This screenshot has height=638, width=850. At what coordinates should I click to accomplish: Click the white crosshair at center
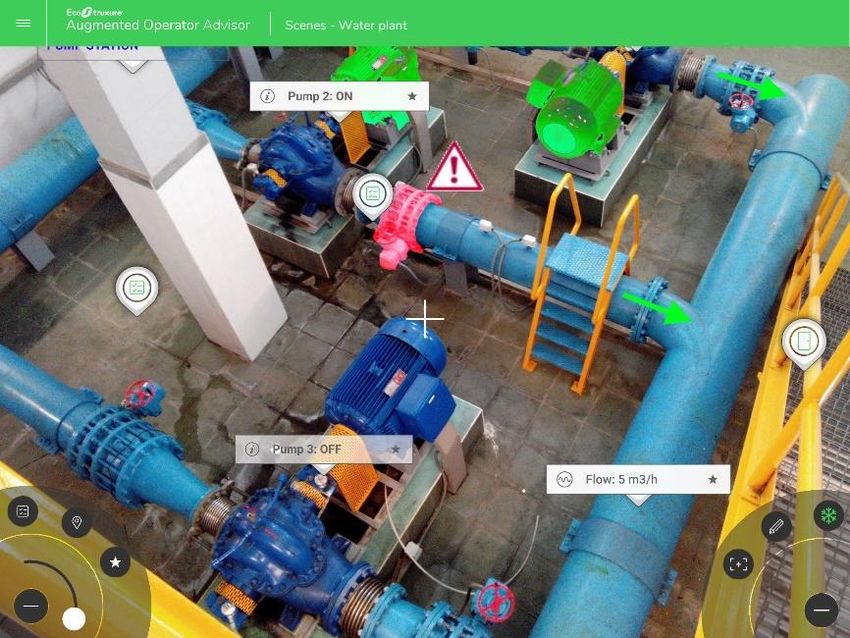(425, 319)
